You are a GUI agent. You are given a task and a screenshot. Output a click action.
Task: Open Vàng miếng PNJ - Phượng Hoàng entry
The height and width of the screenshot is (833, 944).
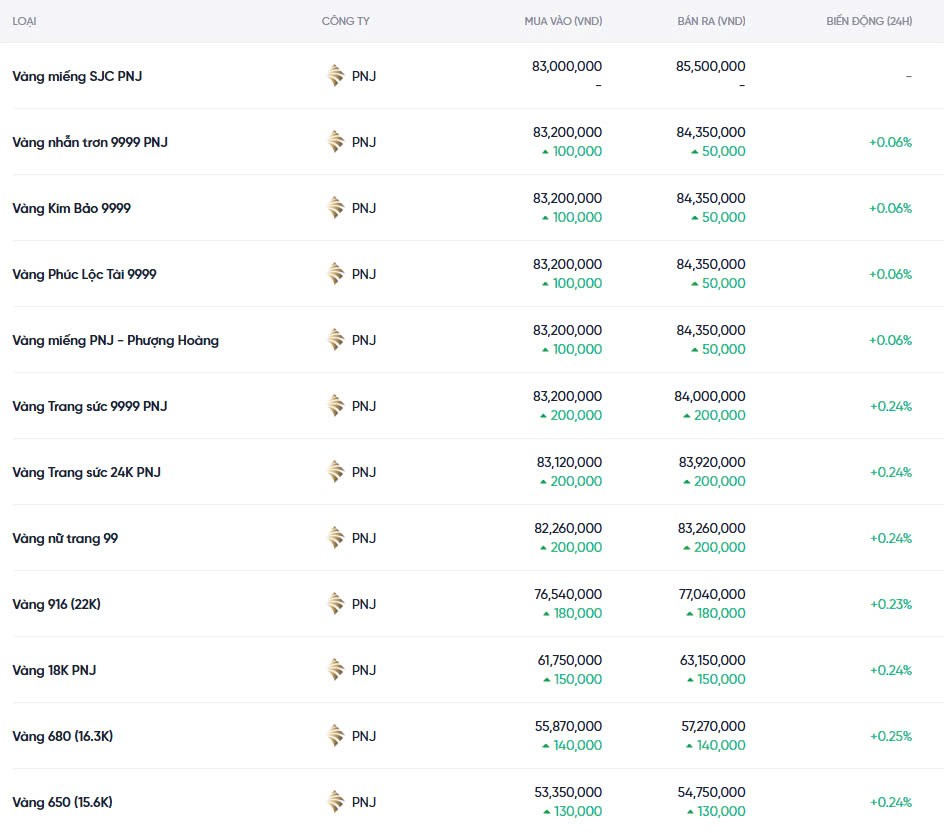pyautogui.click(x=115, y=340)
